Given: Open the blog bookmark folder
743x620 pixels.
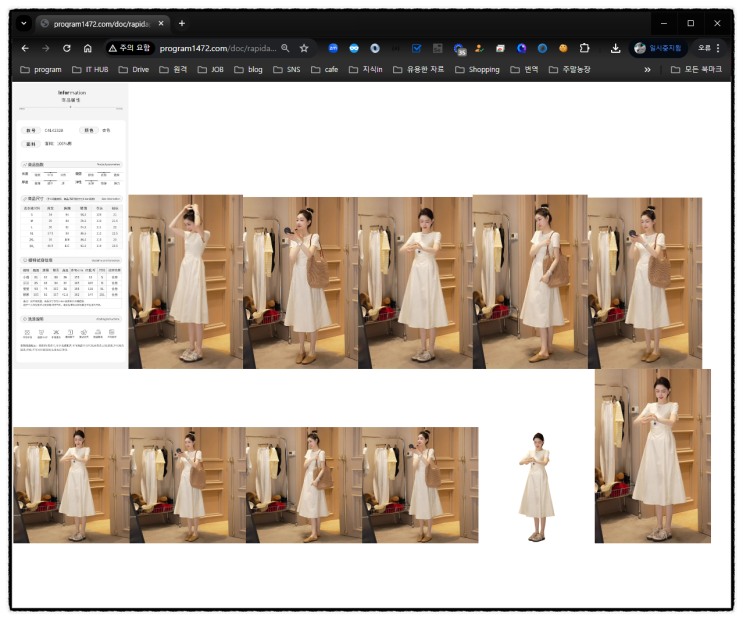Looking at the screenshot, I should point(247,70).
